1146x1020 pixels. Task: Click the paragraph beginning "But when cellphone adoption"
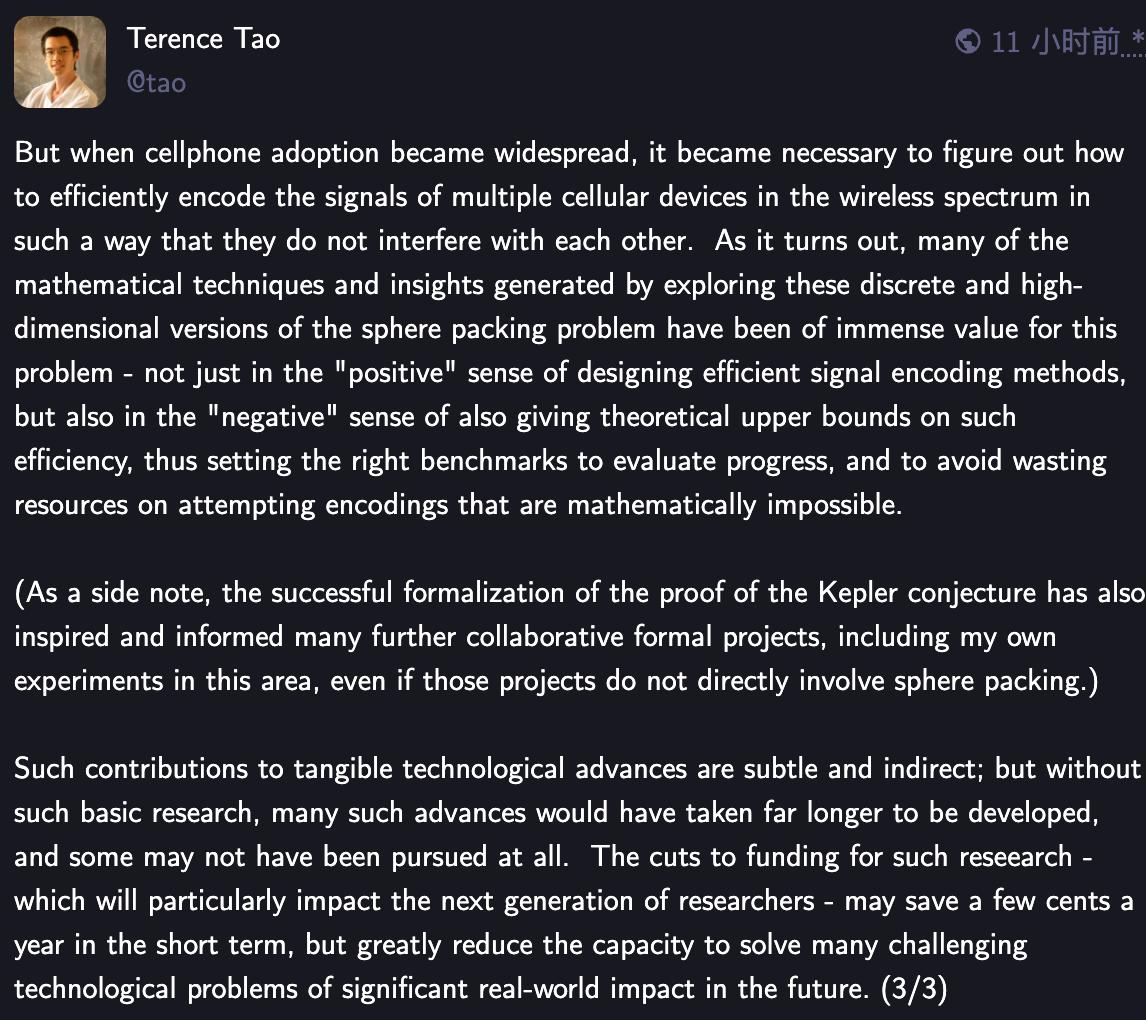tap(570, 328)
